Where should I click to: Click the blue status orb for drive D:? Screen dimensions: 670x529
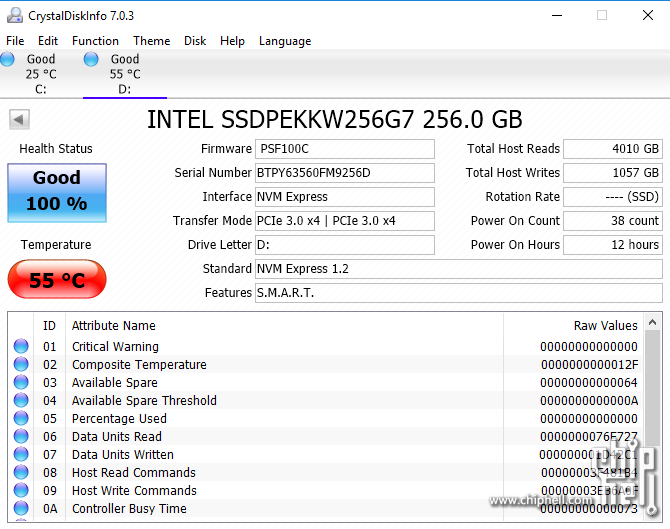pyautogui.click(x=91, y=59)
